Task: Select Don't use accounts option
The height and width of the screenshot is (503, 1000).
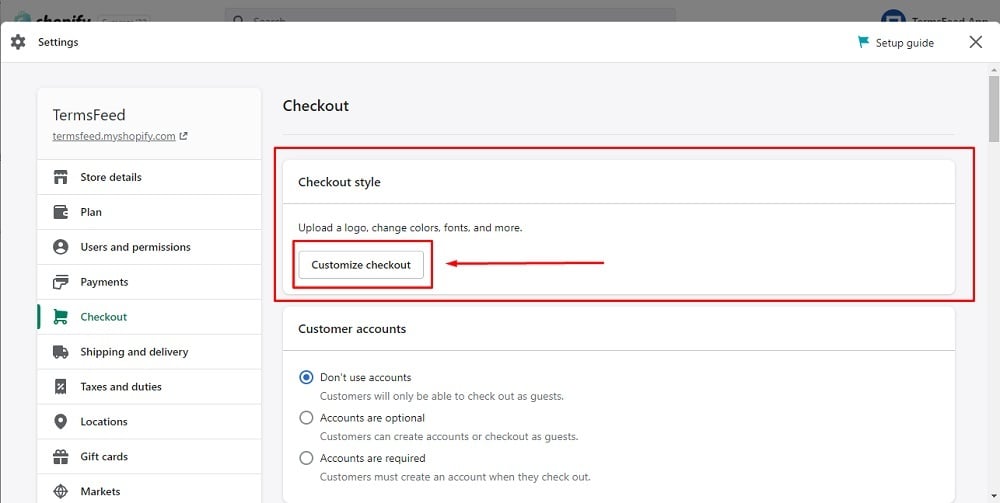Action: point(306,377)
